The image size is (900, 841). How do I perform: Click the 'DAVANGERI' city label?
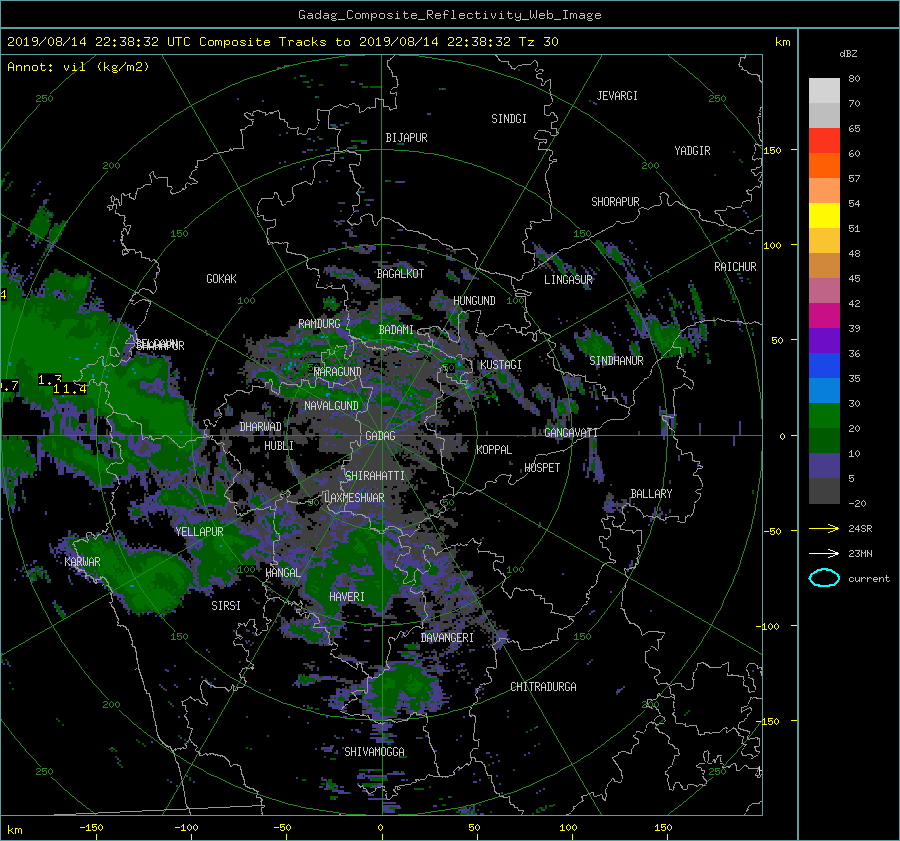click(447, 638)
